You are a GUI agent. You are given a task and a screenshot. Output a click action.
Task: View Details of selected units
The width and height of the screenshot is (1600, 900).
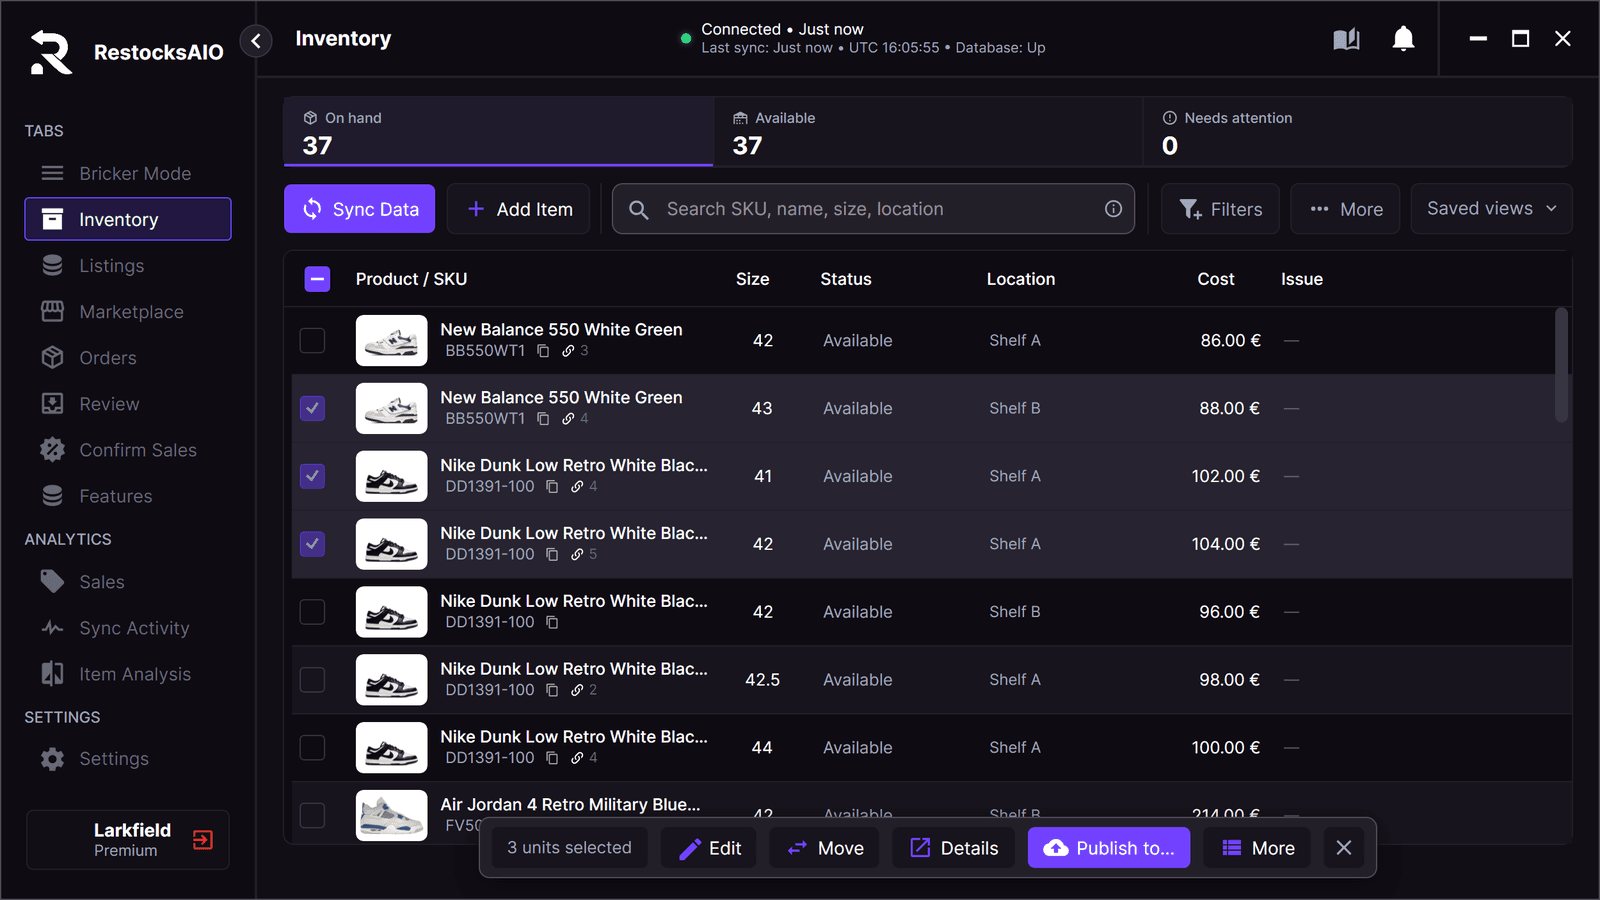coord(954,848)
